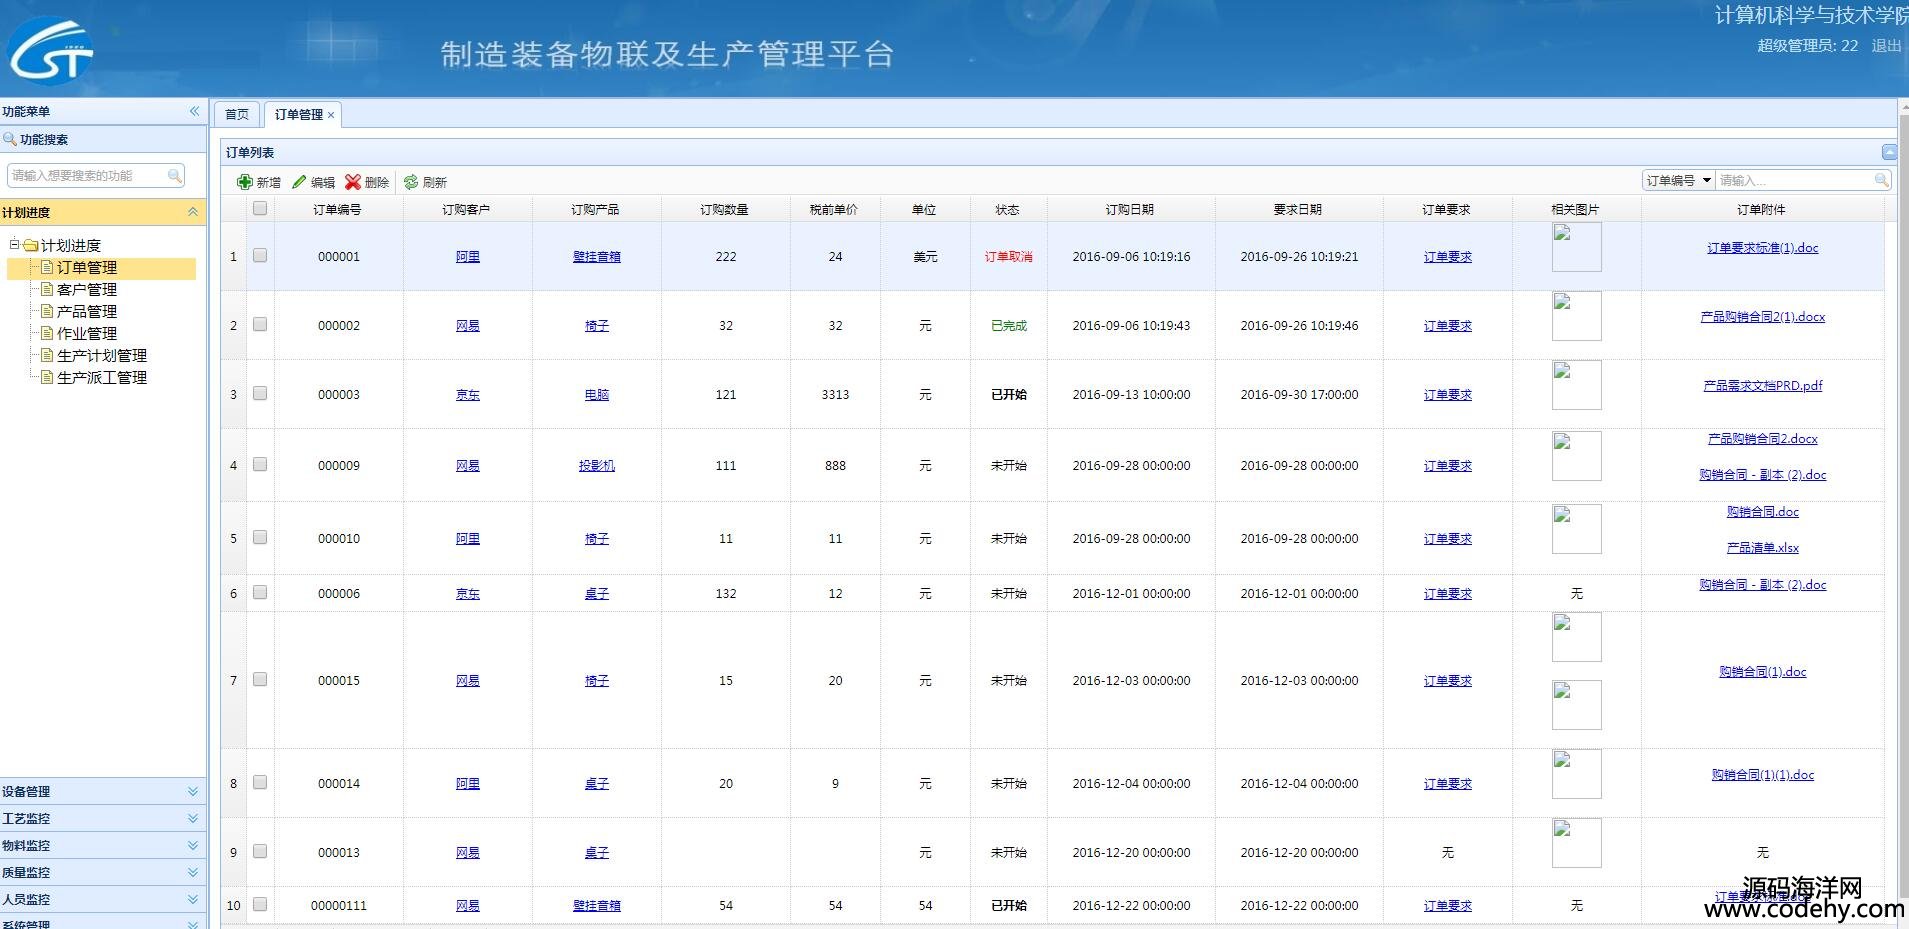Open the 产品需求文档PRD.pdf attachment link
Viewport: 1909px width, 929px height.
pyautogui.click(x=1762, y=386)
